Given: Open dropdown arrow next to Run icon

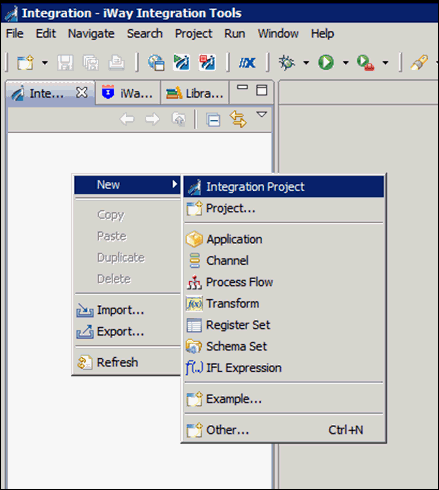Looking at the screenshot, I should coord(346,62).
